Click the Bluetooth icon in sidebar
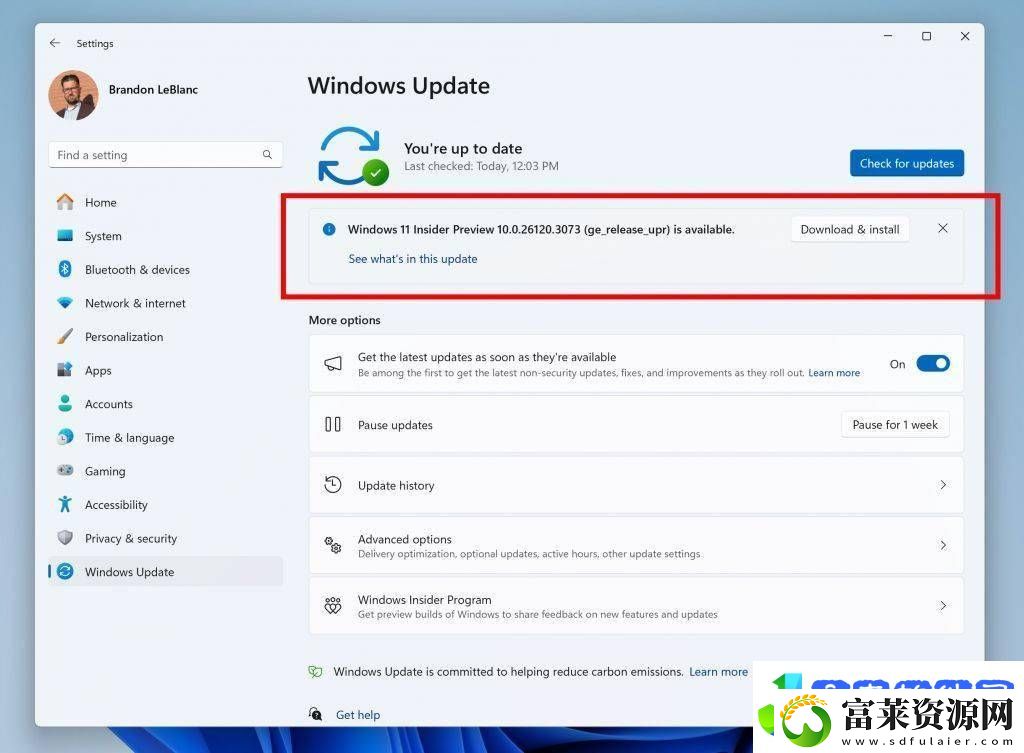This screenshot has width=1024, height=753. click(65, 269)
